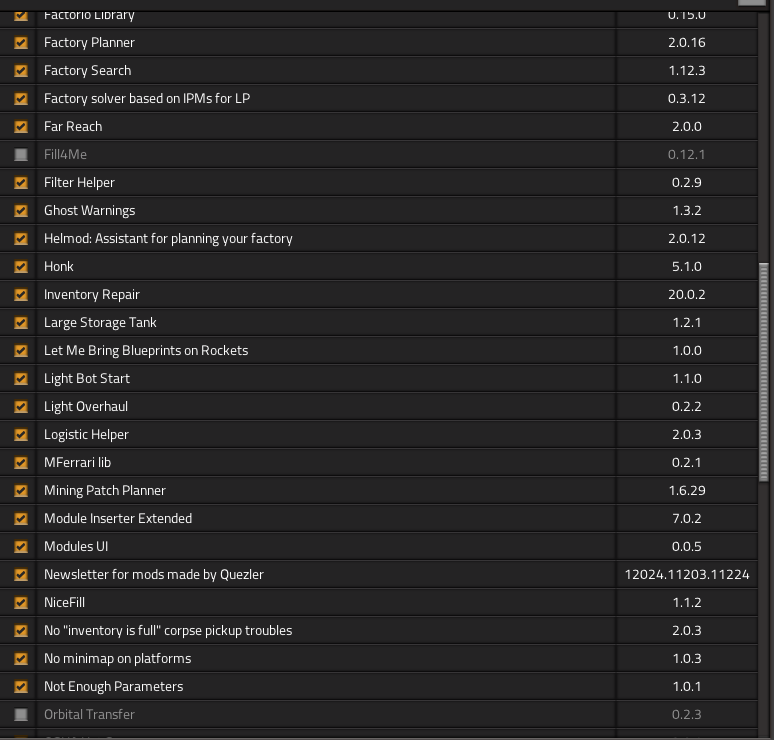Image resolution: width=774 pixels, height=740 pixels.
Task: Click version 20.0.2 of Inventory Repair
Action: (x=687, y=295)
